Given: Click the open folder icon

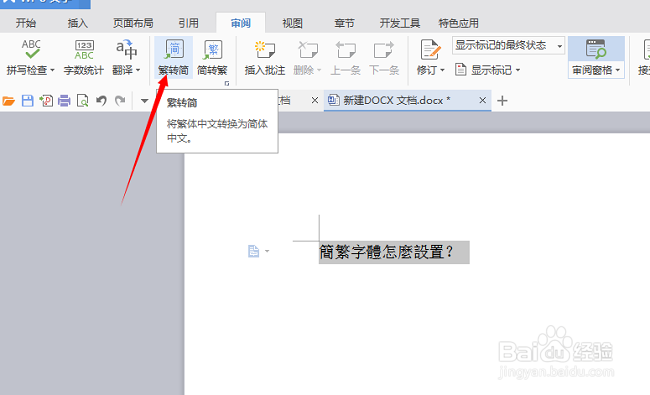Looking at the screenshot, I should [x=8, y=101].
